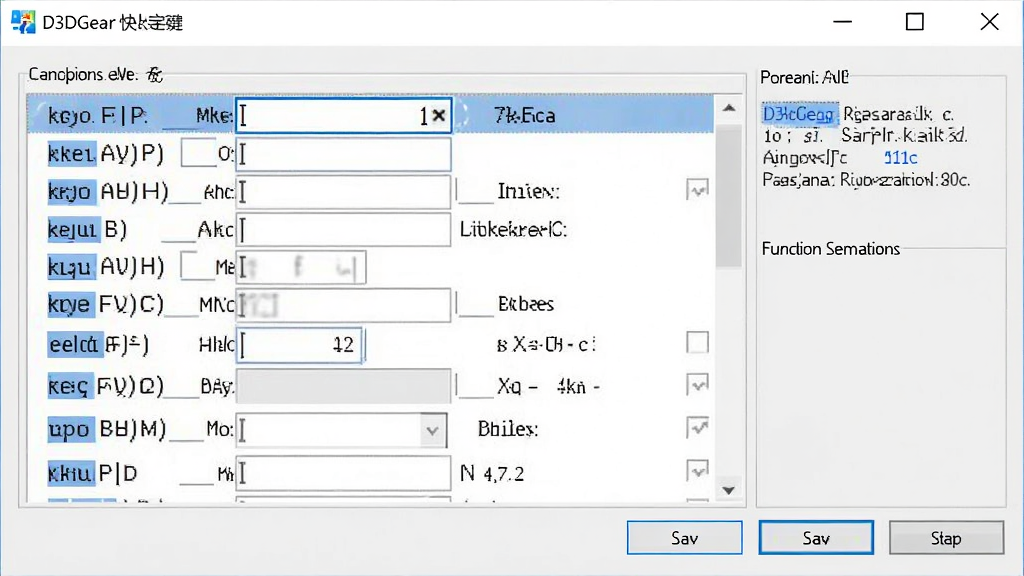
Task: Click the Function Semations heading
Action: pyautogui.click(x=831, y=249)
